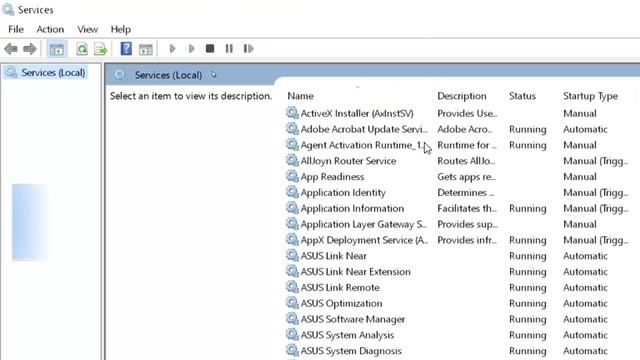The width and height of the screenshot is (640, 360).
Task: Select the Agent Activation Runtime service name
Action: pyautogui.click(x=362, y=145)
